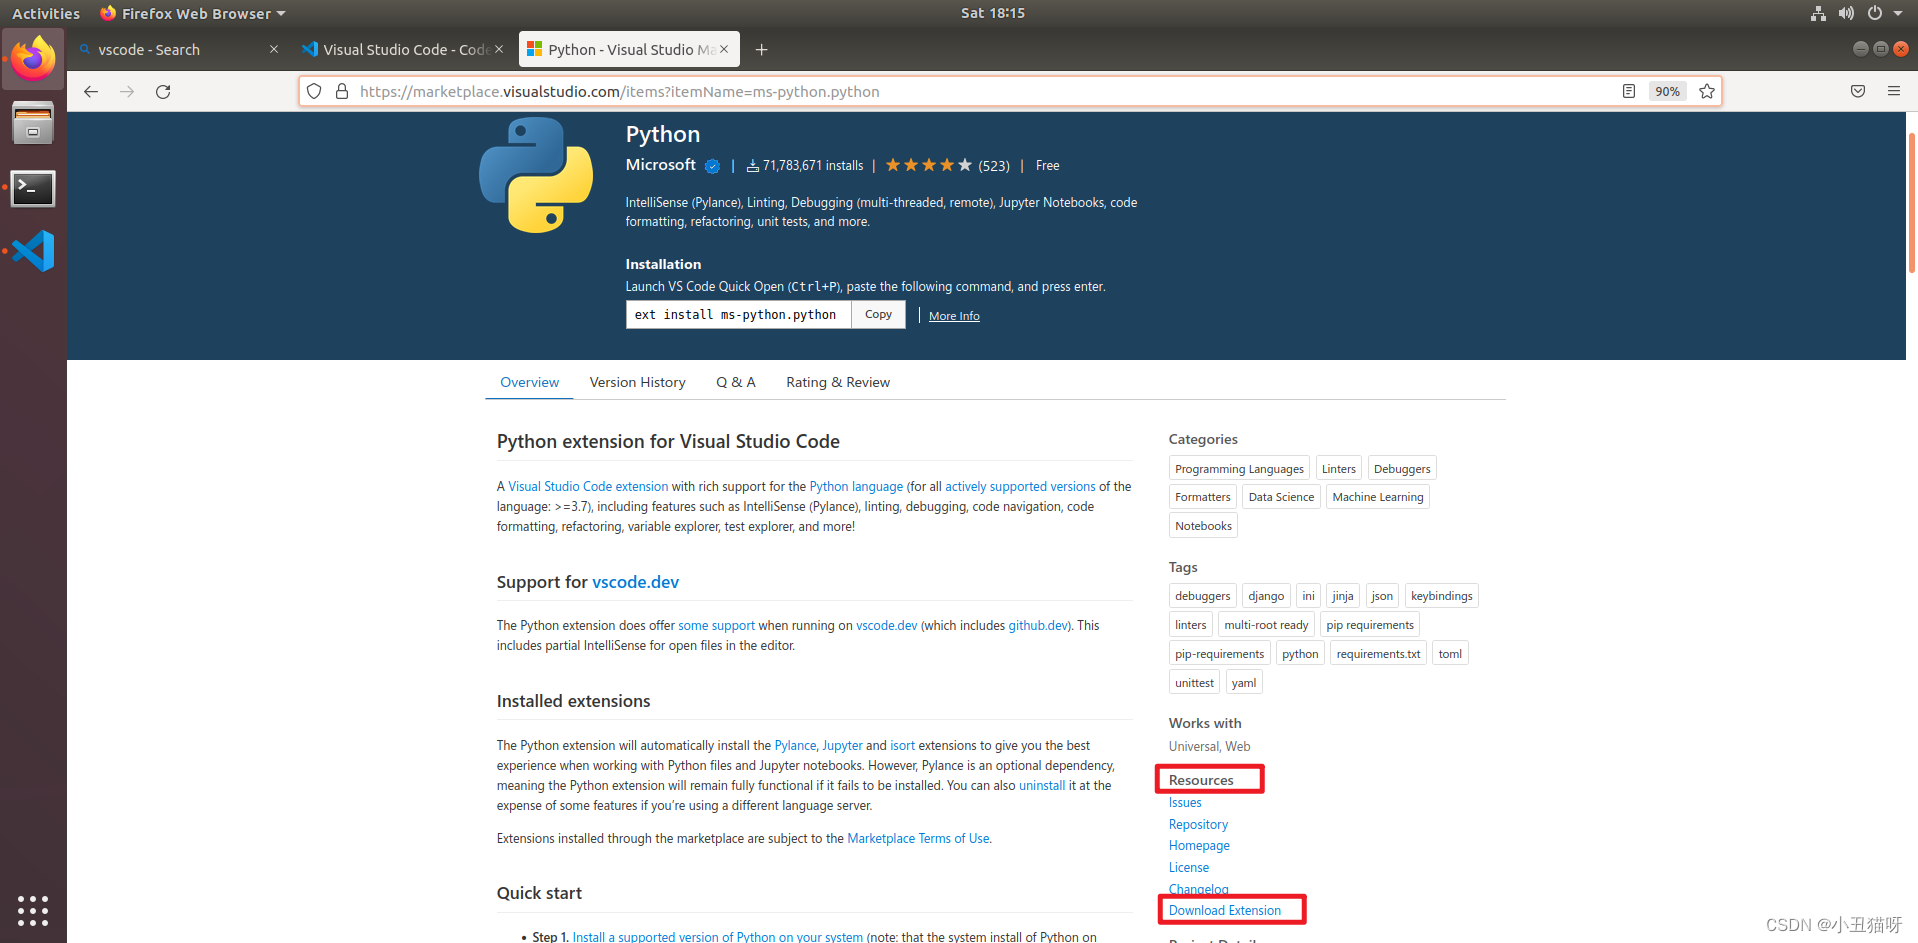
Task: Open Marketplace Terms of Use link
Action: click(x=918, y=839)
